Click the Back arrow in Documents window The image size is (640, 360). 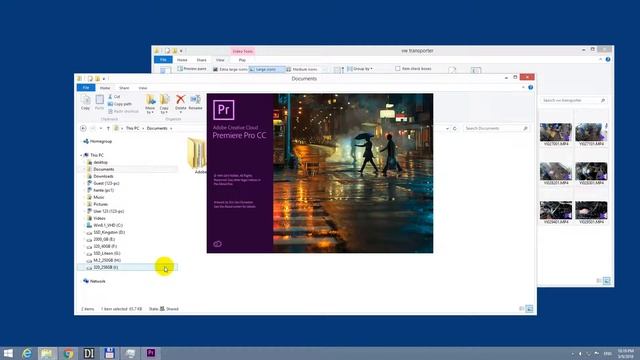click(x=83, y=128)
